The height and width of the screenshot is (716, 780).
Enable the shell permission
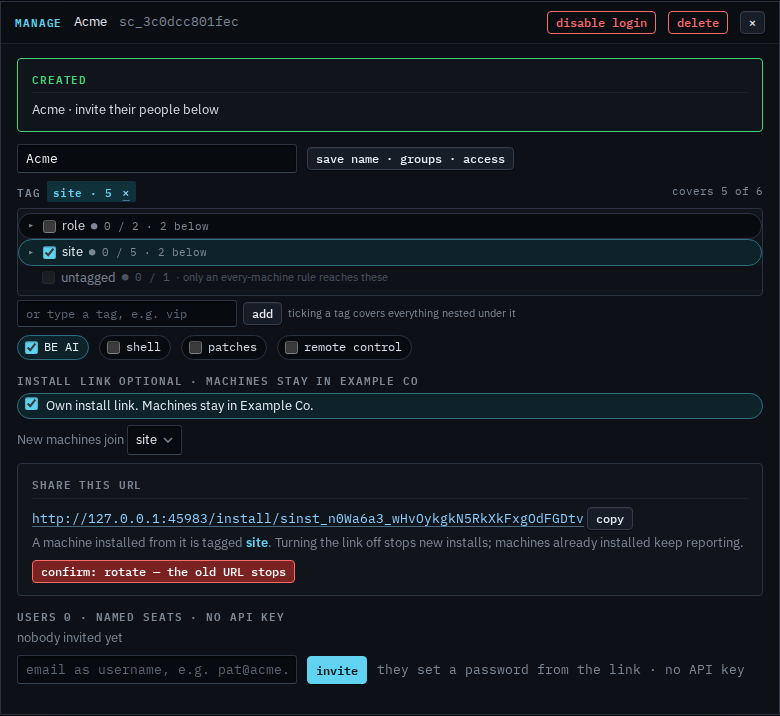pyautogui.click(x=113, y=347)
